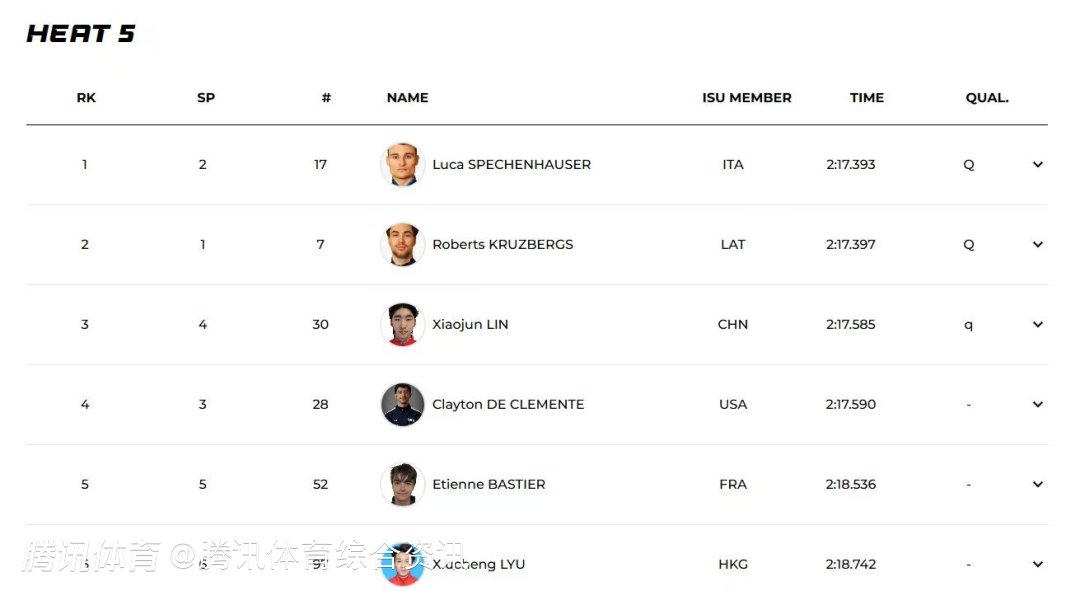Click the ISU MEMBER column header
Image resolution: width=1080 pixels, height=591 pixels.
(x=746, y=98)
